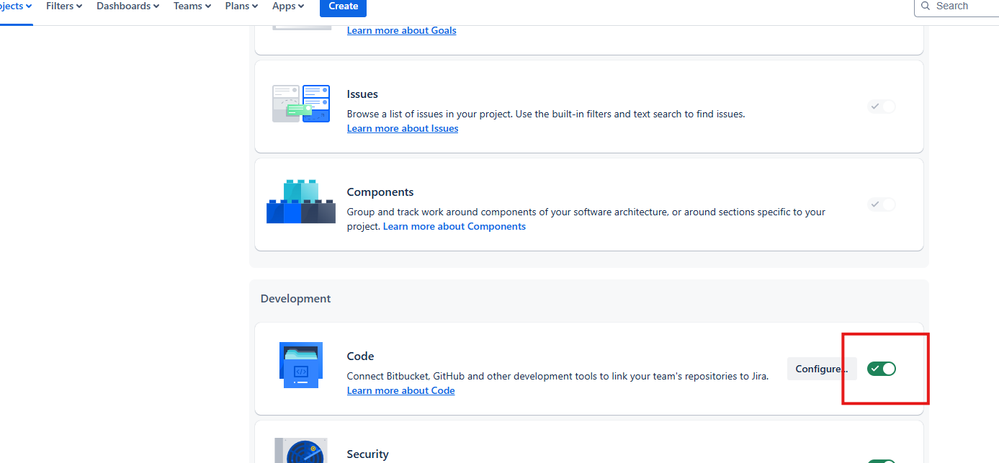Select the Issues heading text

tap(363, 94)
